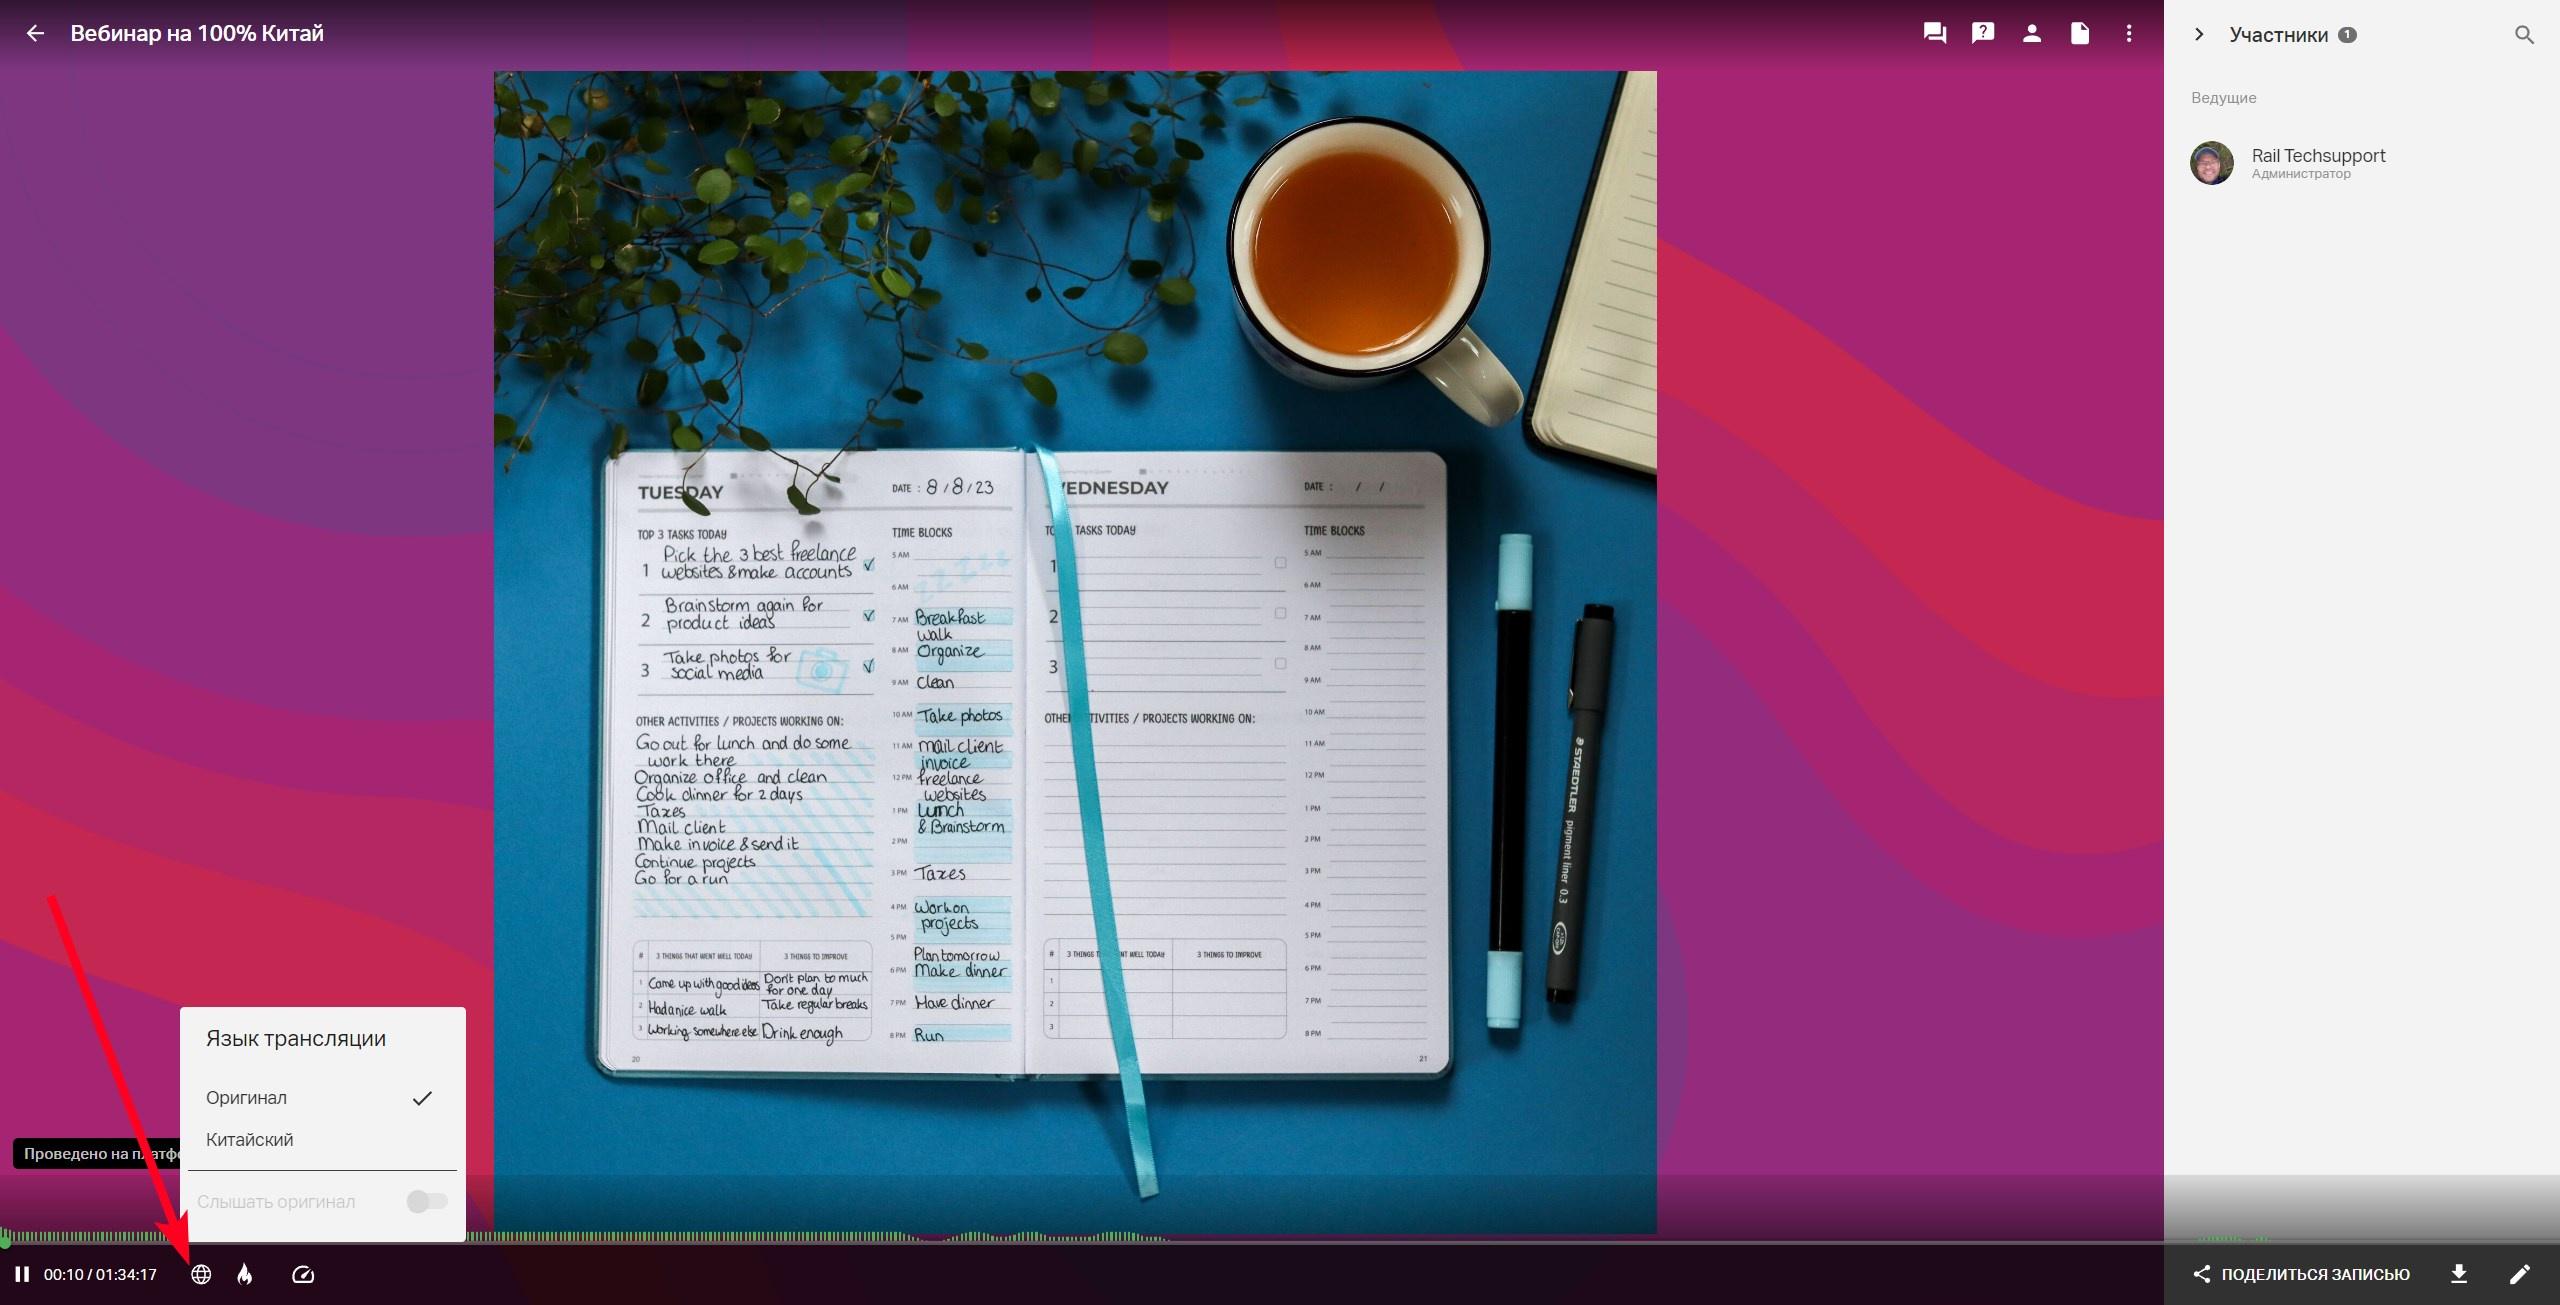Toggle the Слышать оригинал switch
The height and width of the screenshot is (1305, 2560).
(427, 1201)
